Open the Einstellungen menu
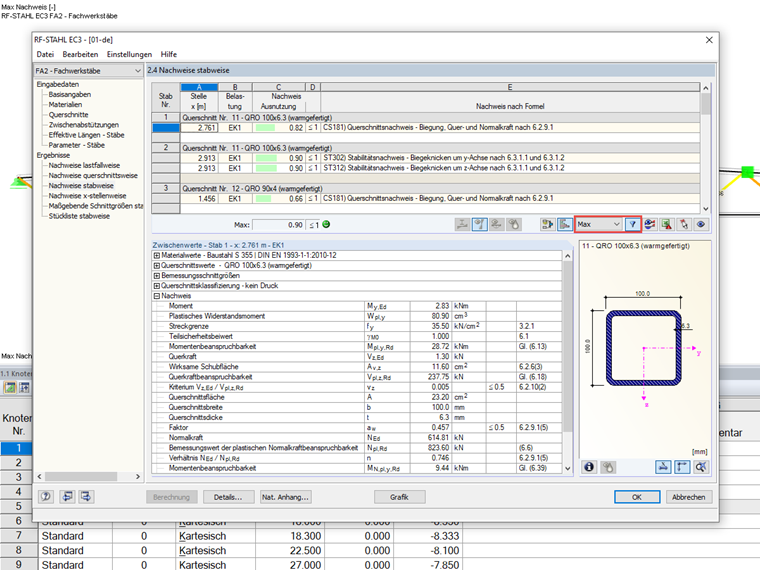The height and width of the screenshot is (570, 760). pos(129,54)
